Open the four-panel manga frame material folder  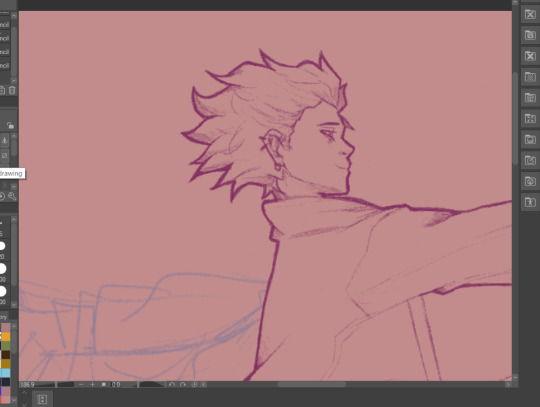(530, 119)
